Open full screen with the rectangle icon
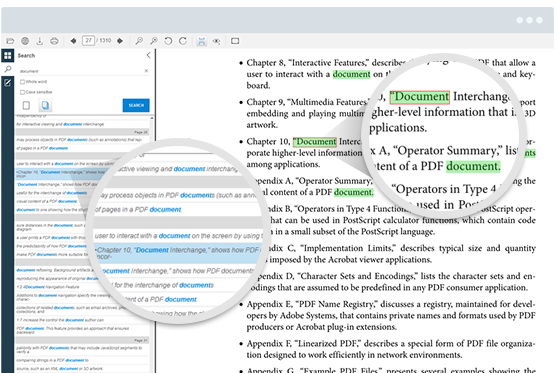Screen dimensions: 555x373 pos(235,41)
